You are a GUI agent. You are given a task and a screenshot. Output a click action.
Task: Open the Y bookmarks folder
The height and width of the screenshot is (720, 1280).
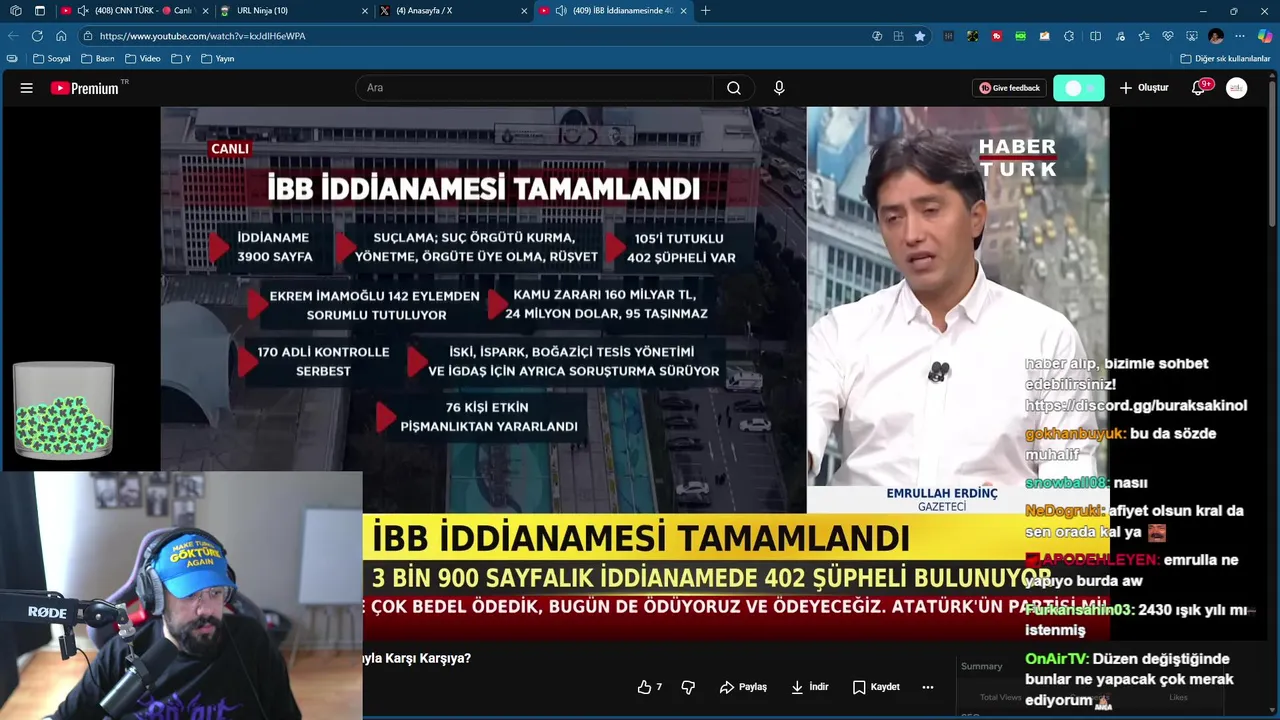tap(181, 59)
